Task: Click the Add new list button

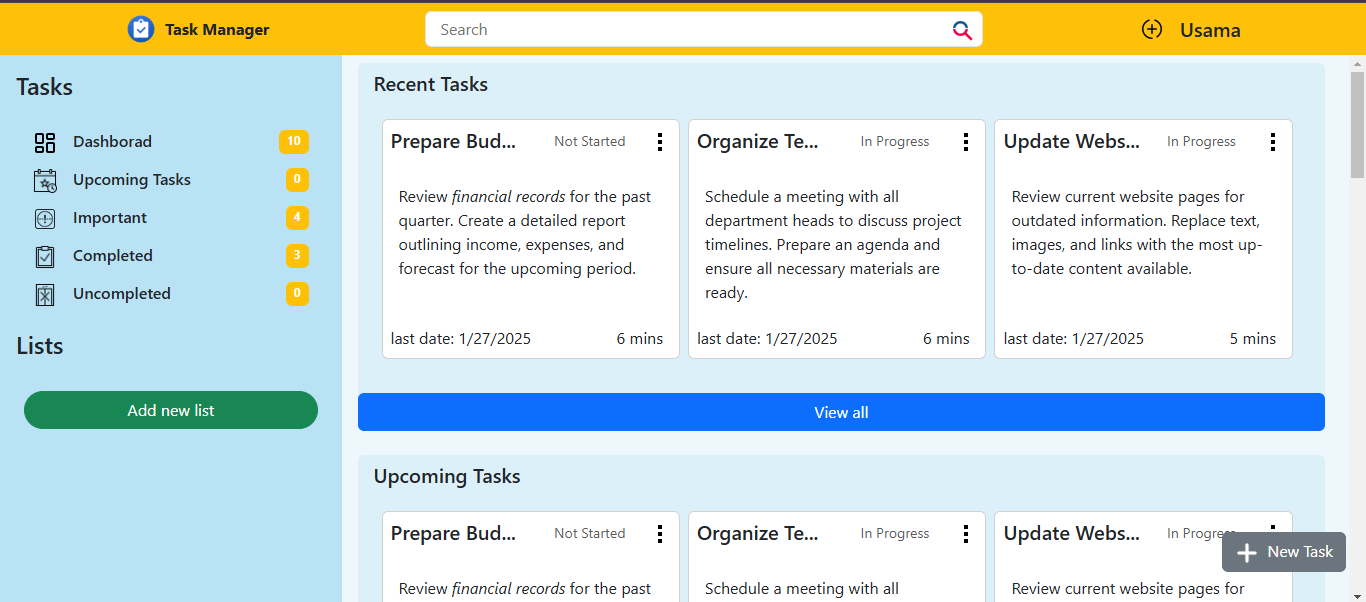Action: (x=171, y=410)
